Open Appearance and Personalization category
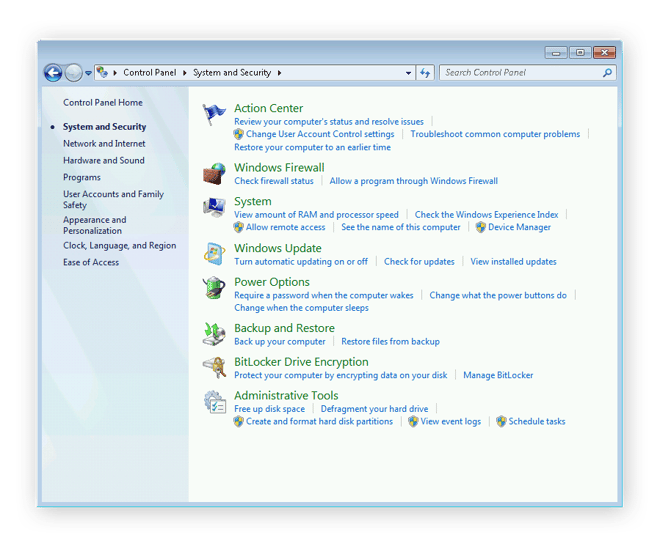 click(x=95, y=225)
